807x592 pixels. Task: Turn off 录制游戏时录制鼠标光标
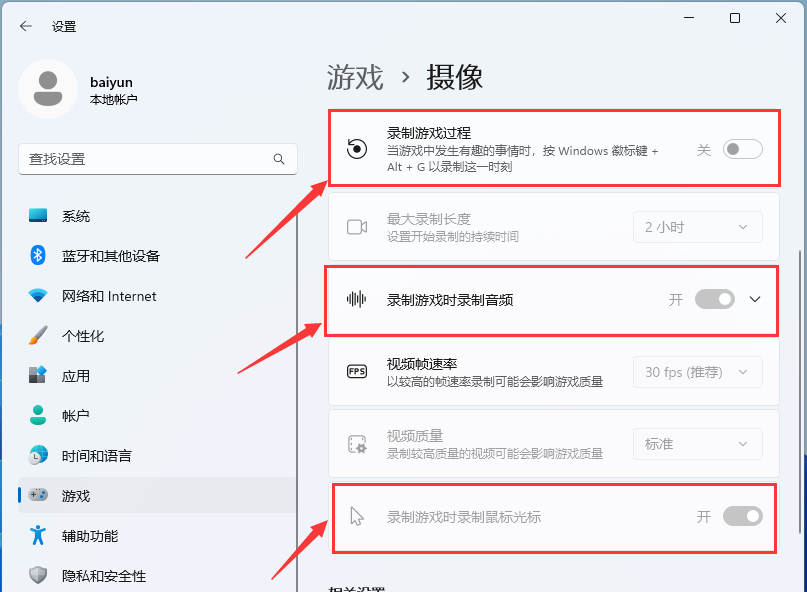(x=742, y=516)
